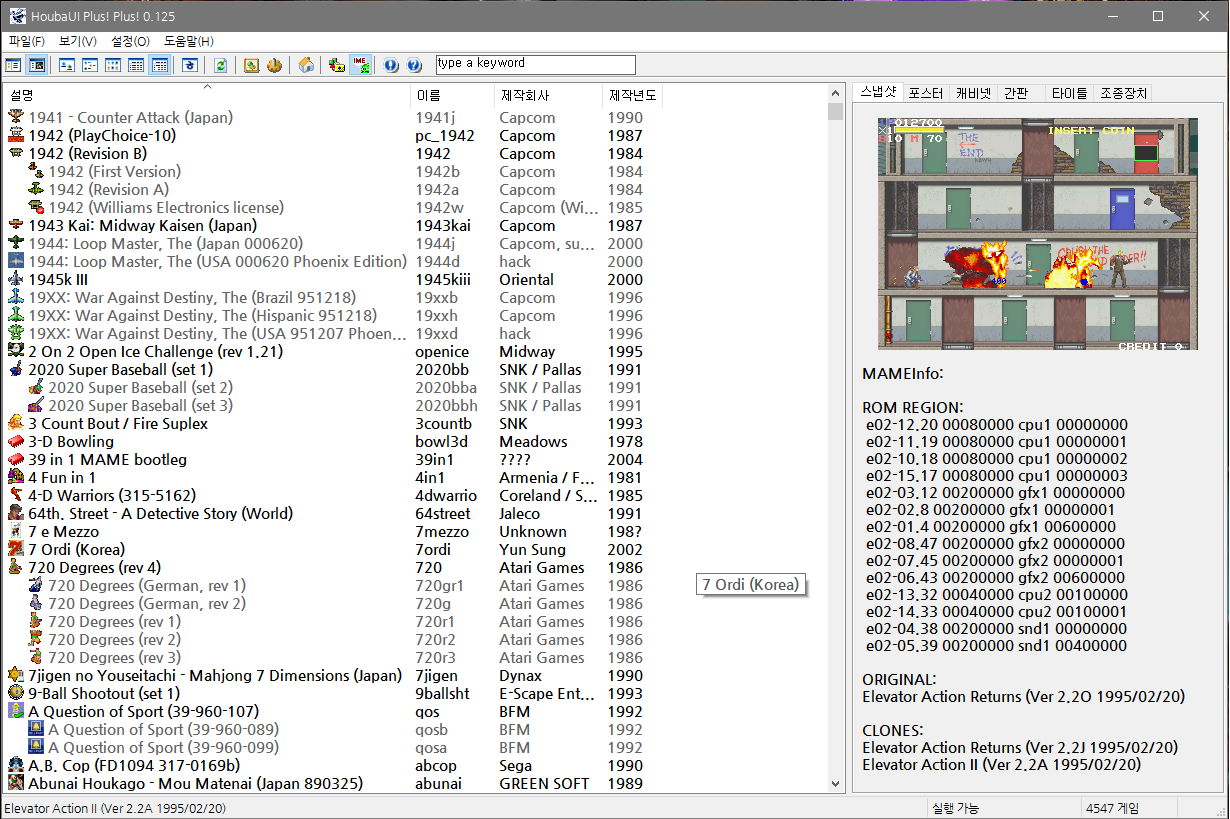
Task: Sort by the 제작년도 column header
Action: [x=633, y=95]
